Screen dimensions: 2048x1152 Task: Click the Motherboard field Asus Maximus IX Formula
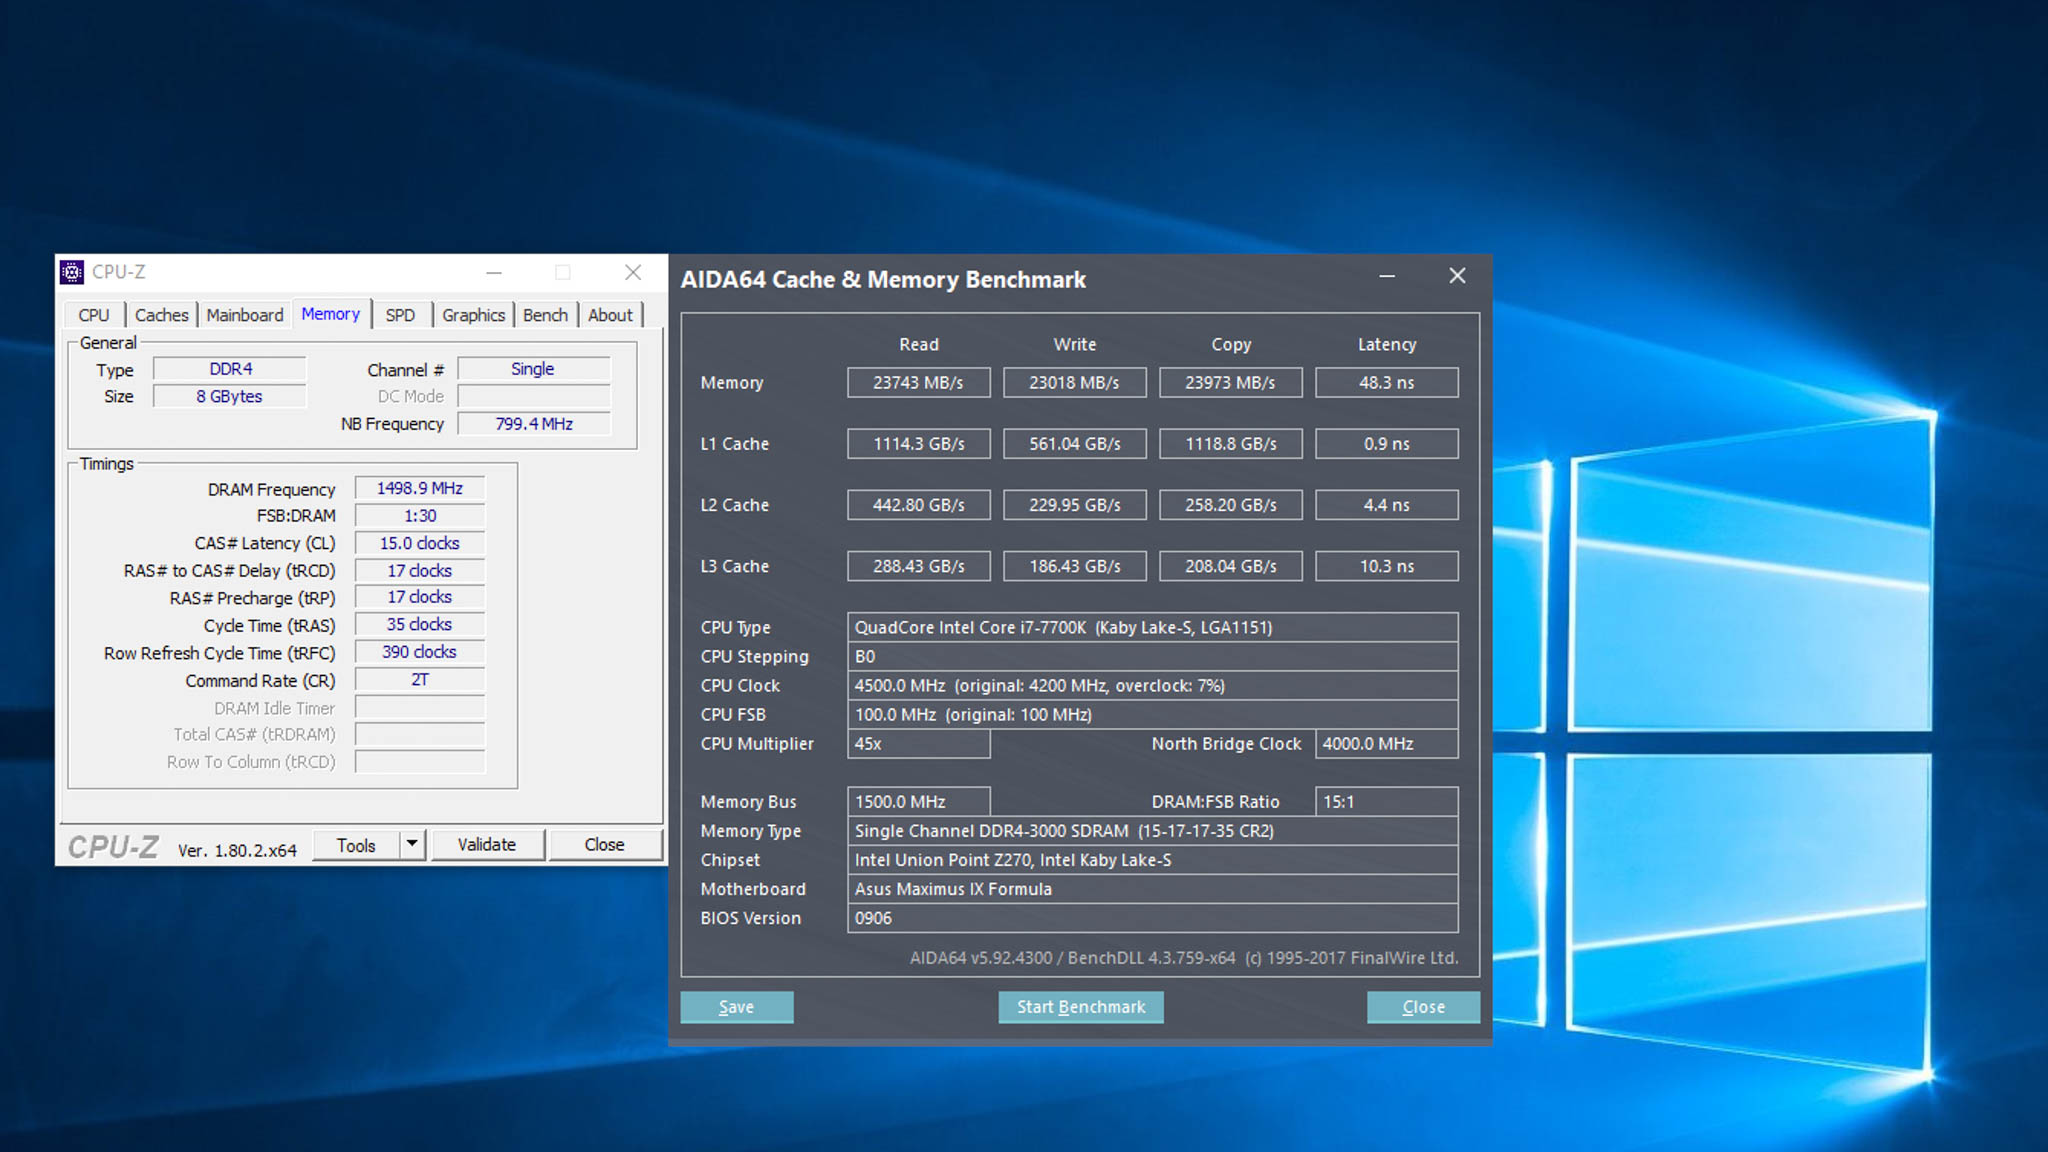(1153, 889)
